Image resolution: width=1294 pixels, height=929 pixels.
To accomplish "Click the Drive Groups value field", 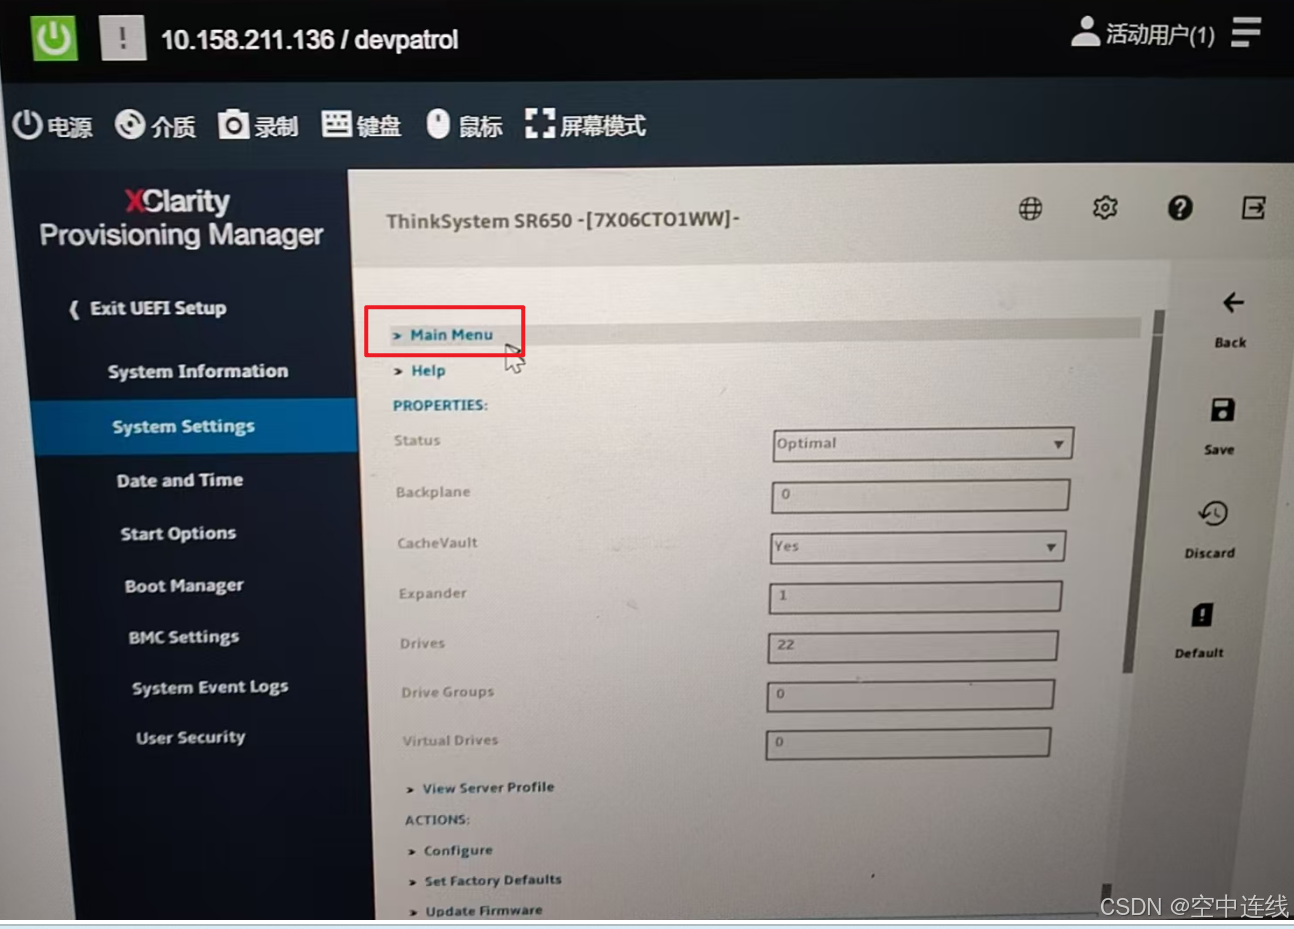I will click(910, 695).
